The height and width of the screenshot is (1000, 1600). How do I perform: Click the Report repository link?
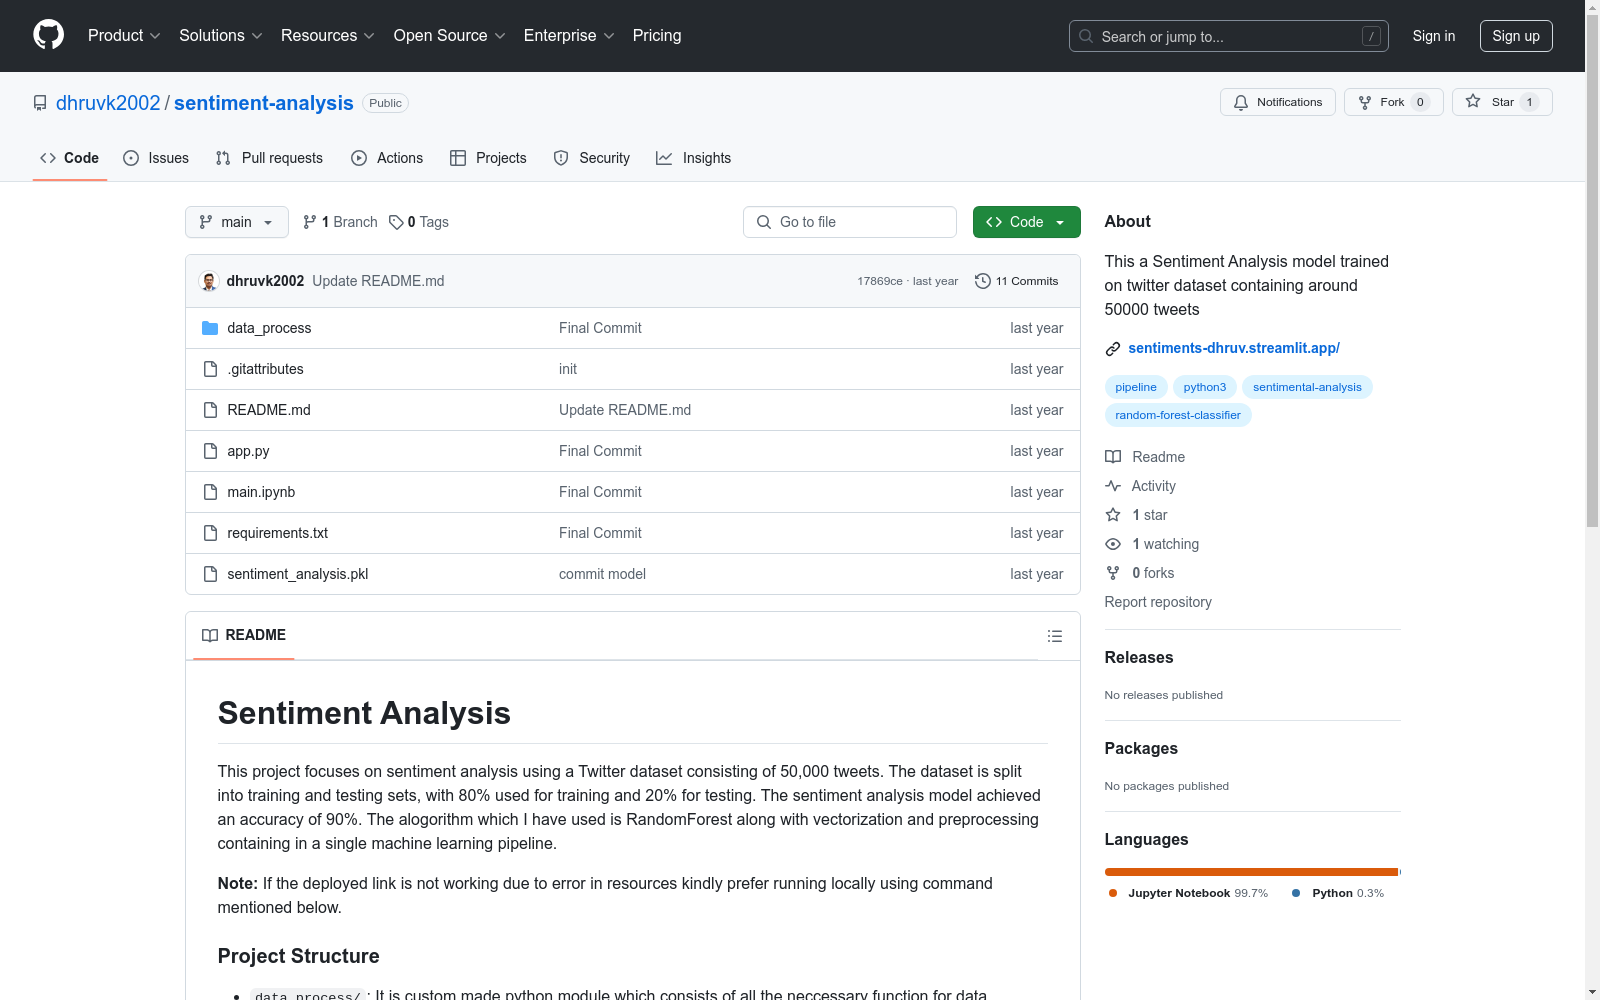pyautogui.click(x=1158, y=602)
